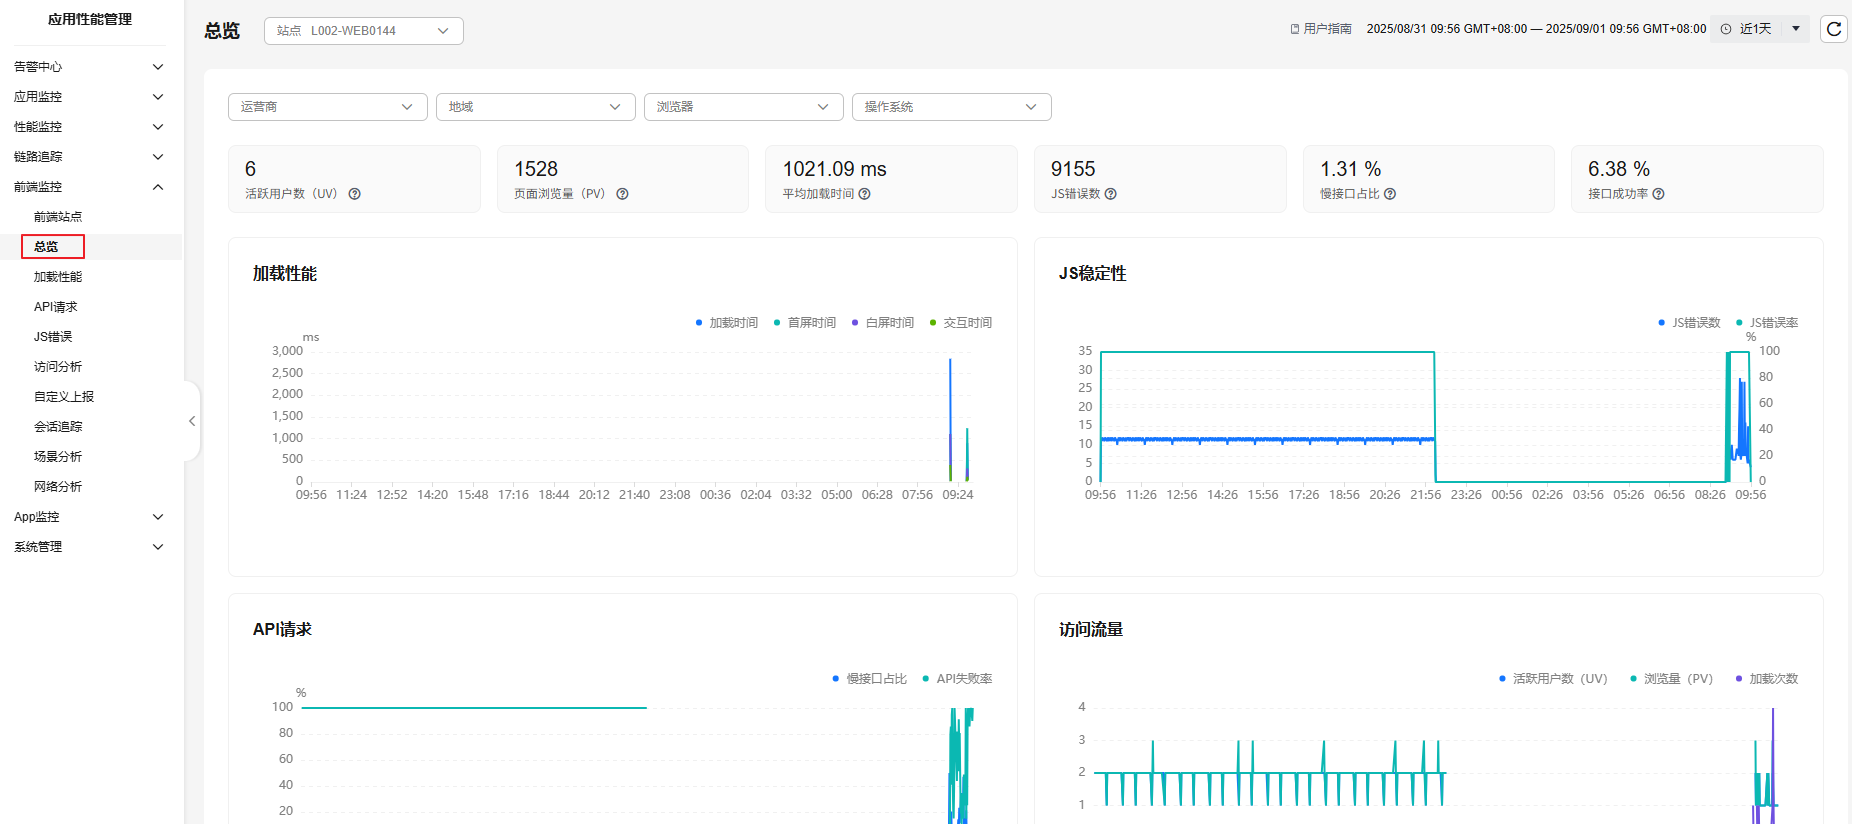Click help icon beside 接口成功率
This screenshot has width=1852, height=824.
coord(1658,194)
